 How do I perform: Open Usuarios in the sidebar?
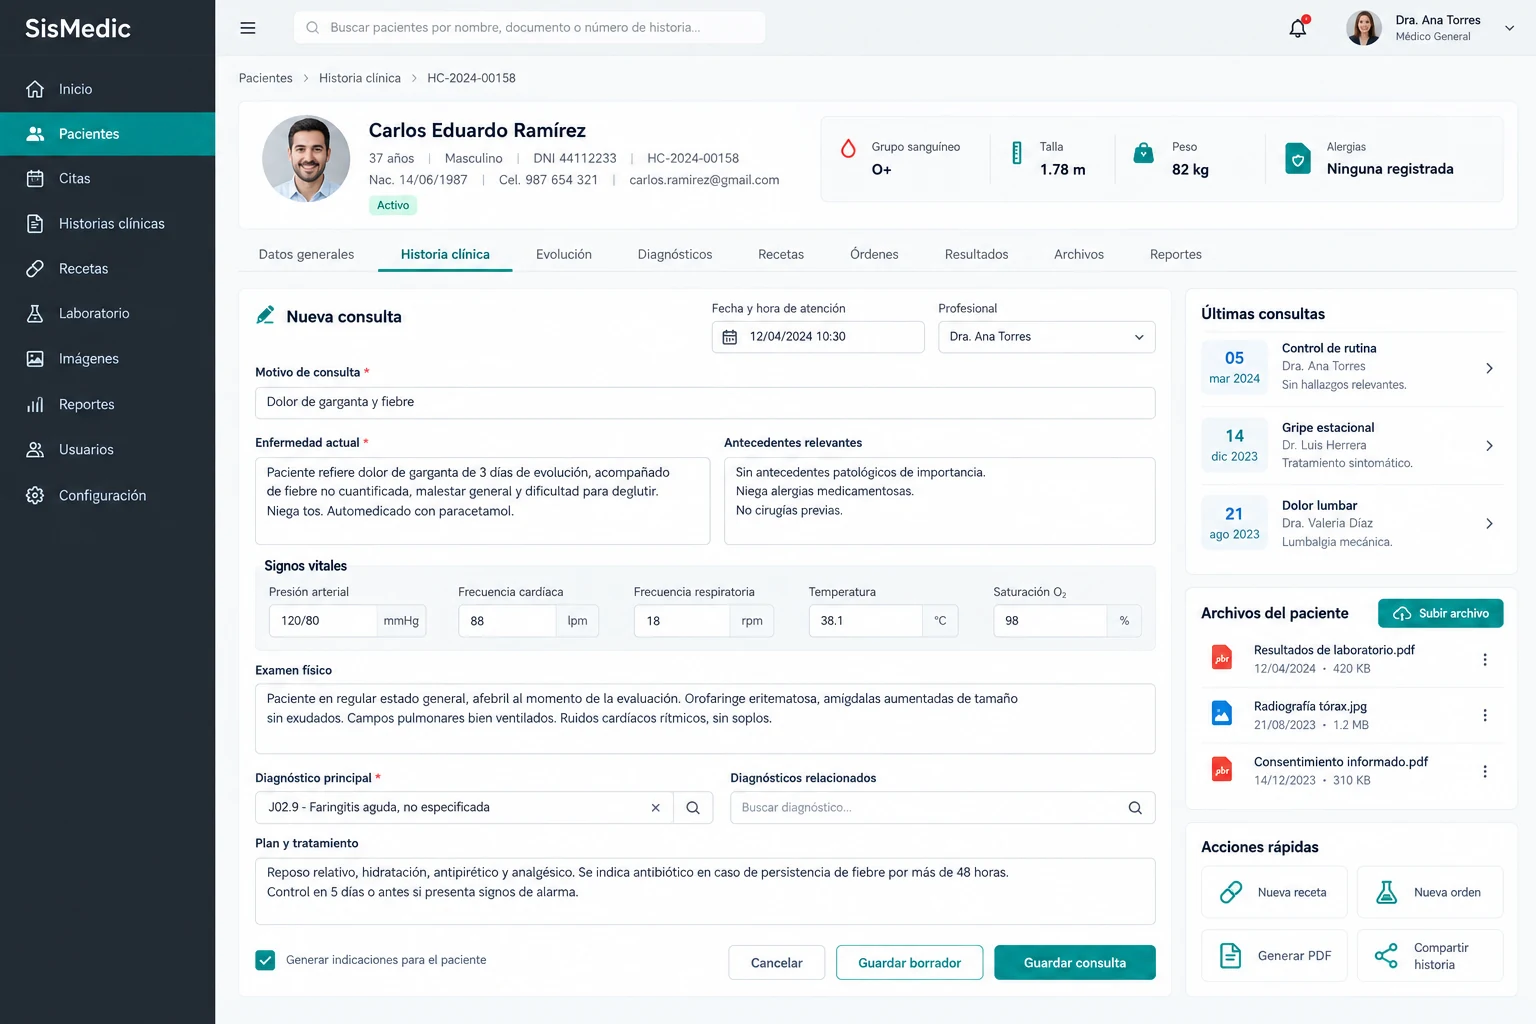click(x=107, y=449)
